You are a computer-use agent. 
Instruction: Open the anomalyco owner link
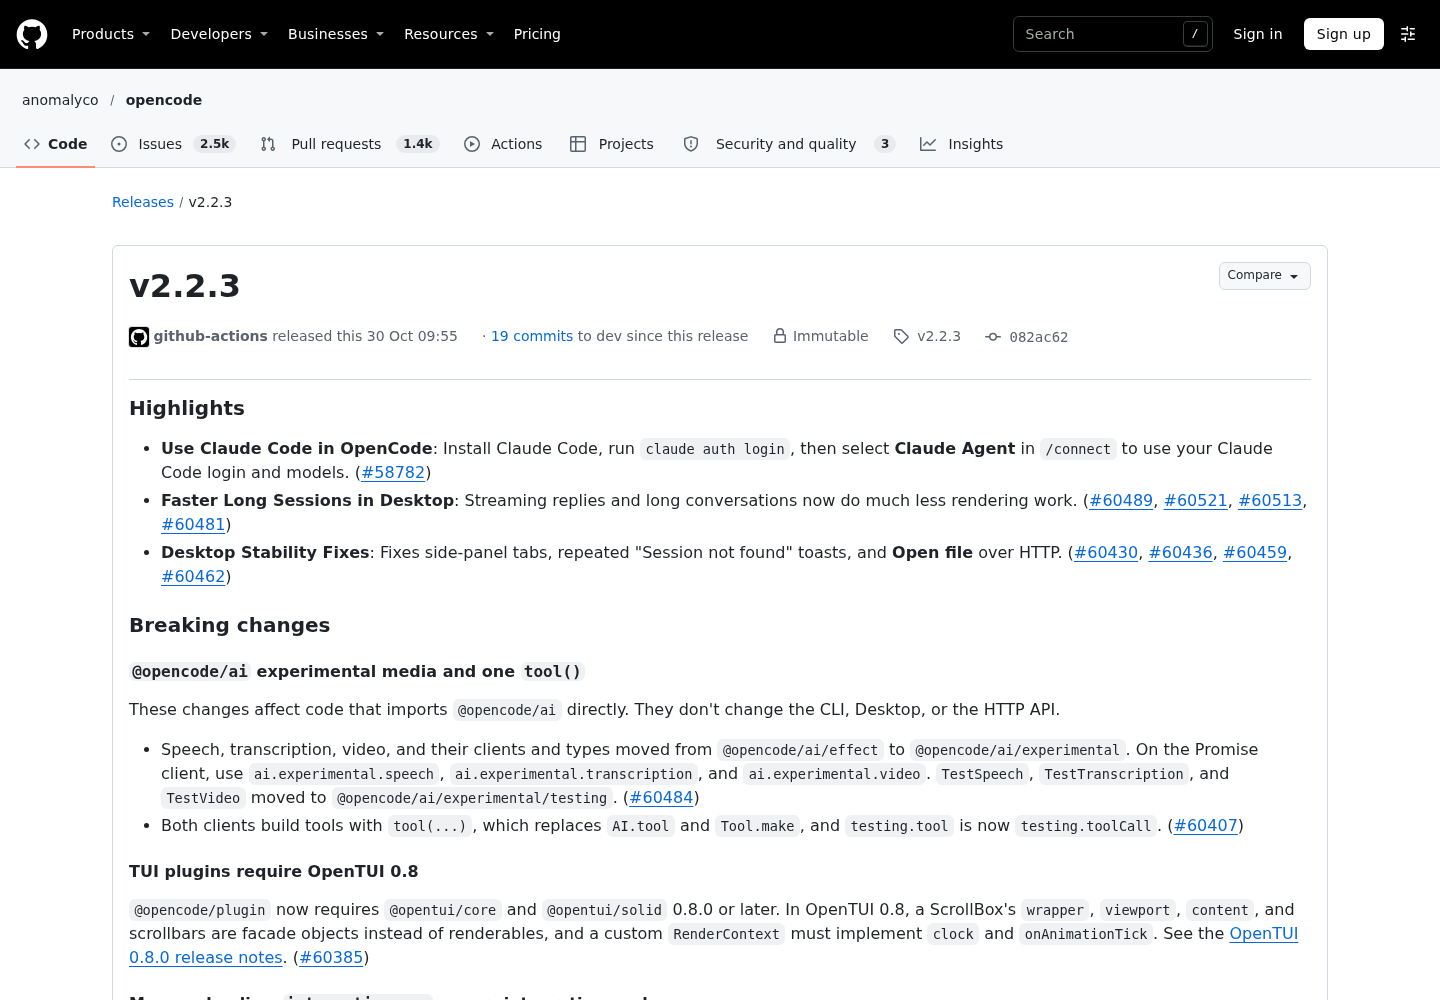(x=60, y=100)
